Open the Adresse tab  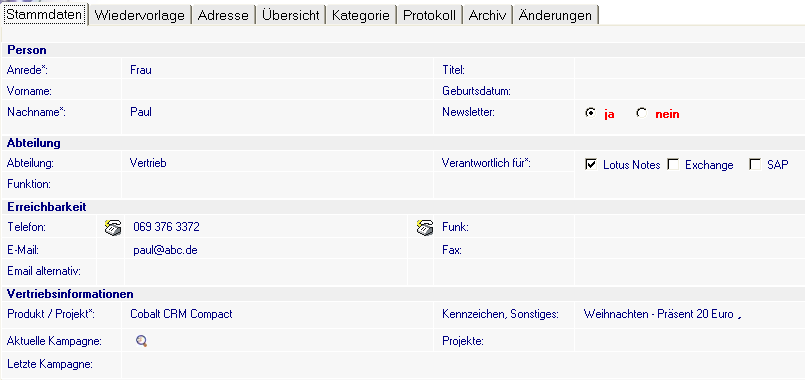pos(223,15)
